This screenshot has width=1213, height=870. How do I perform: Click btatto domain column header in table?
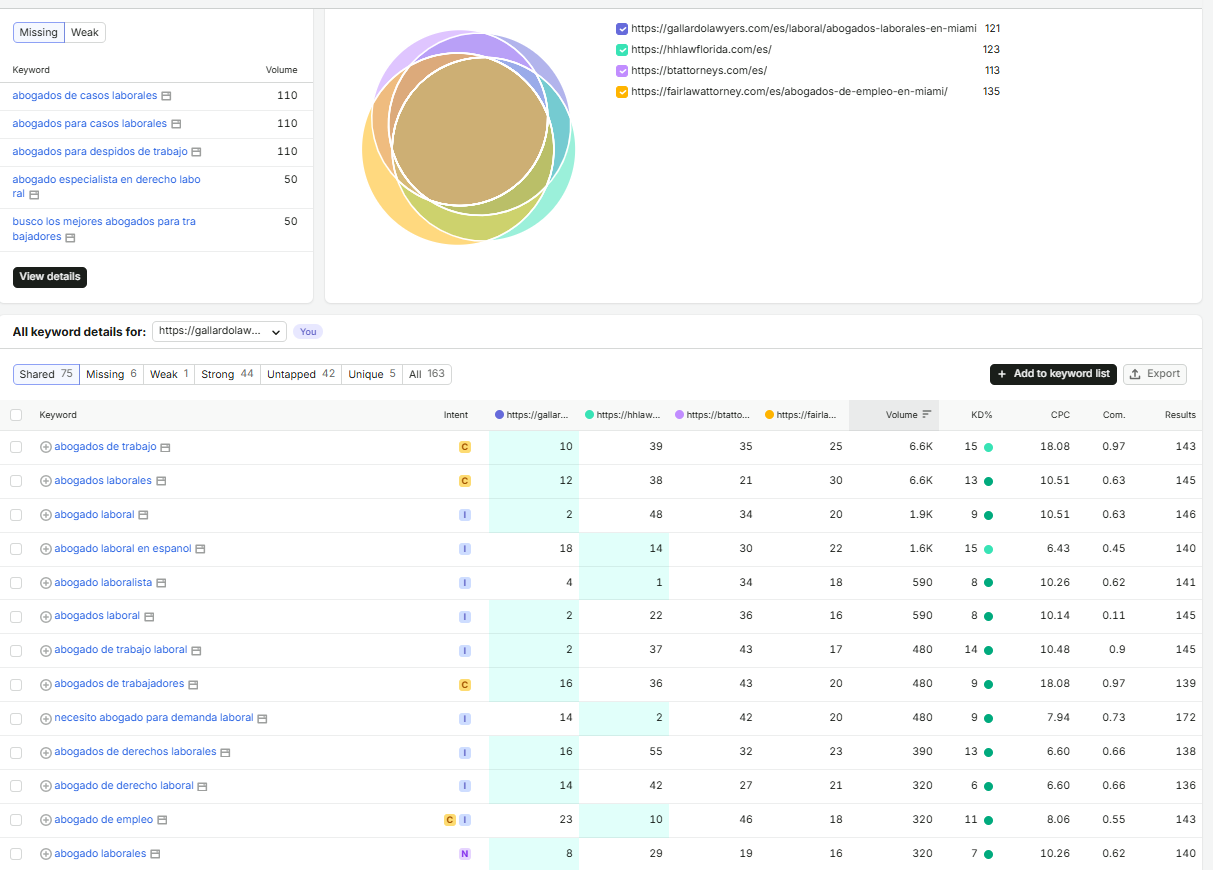click(712, 415)
